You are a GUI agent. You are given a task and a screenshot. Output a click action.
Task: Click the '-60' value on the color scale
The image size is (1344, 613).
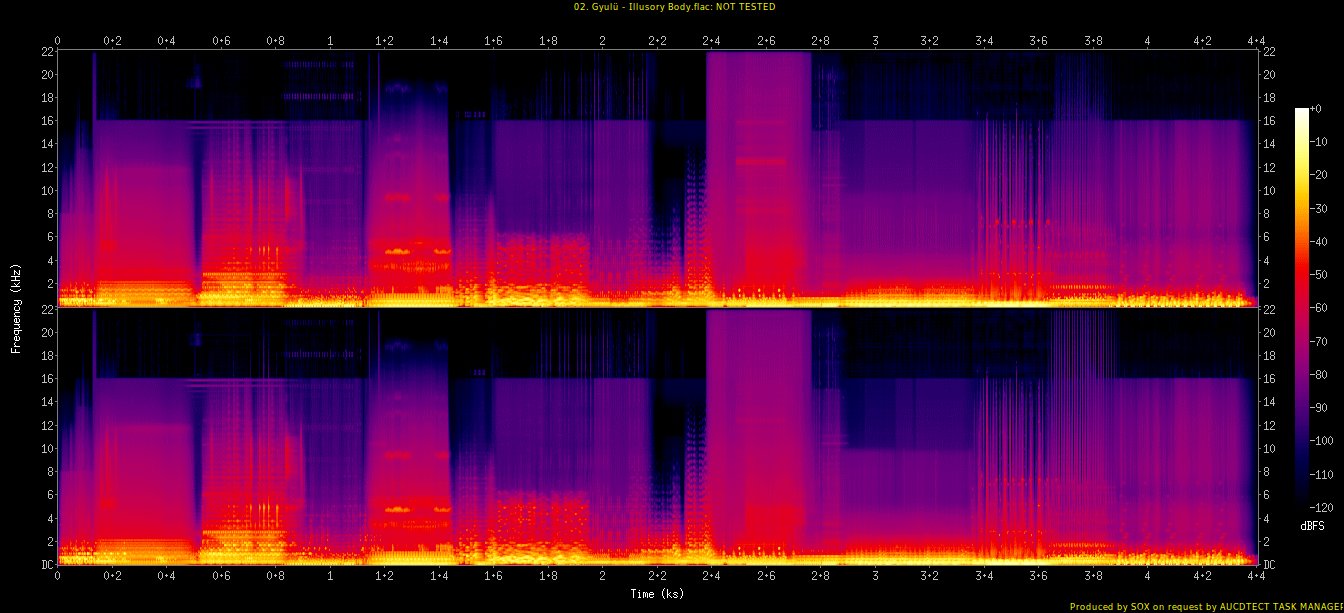coord(1320,309)
